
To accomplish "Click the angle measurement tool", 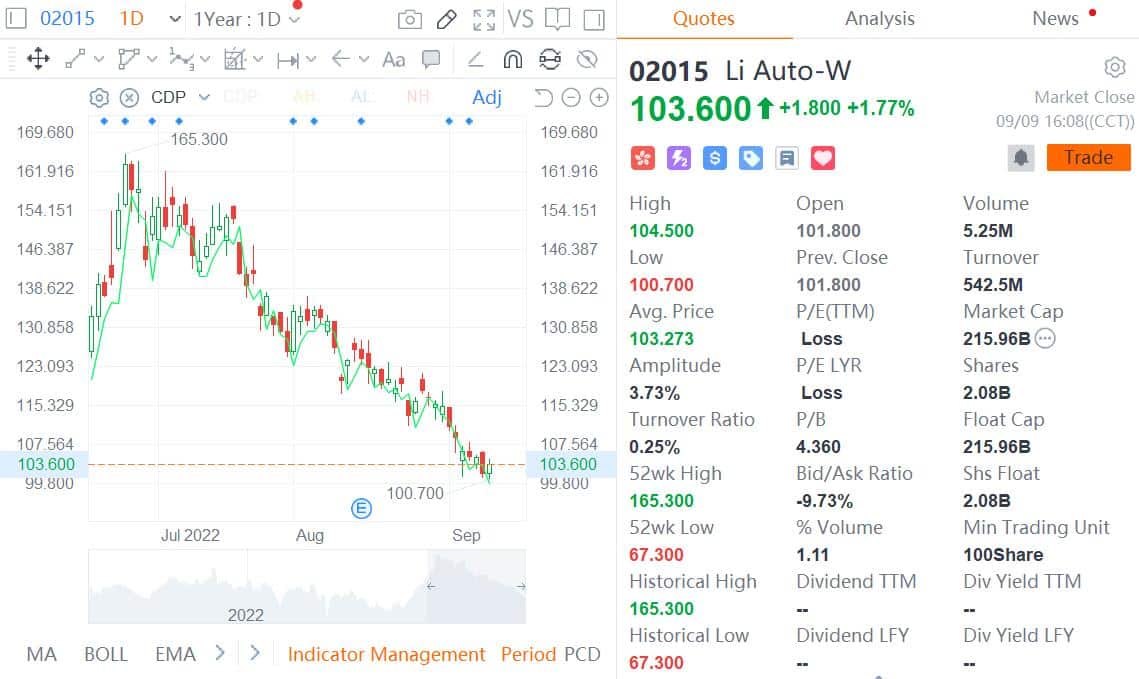I will pyautogui.click(x=475, y=60).
